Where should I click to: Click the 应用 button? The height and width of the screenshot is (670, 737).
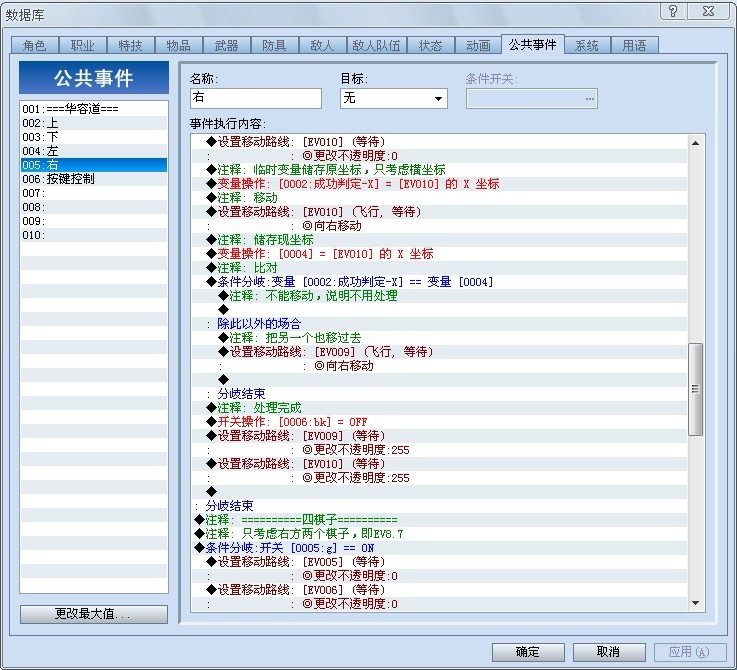[690, 652]
